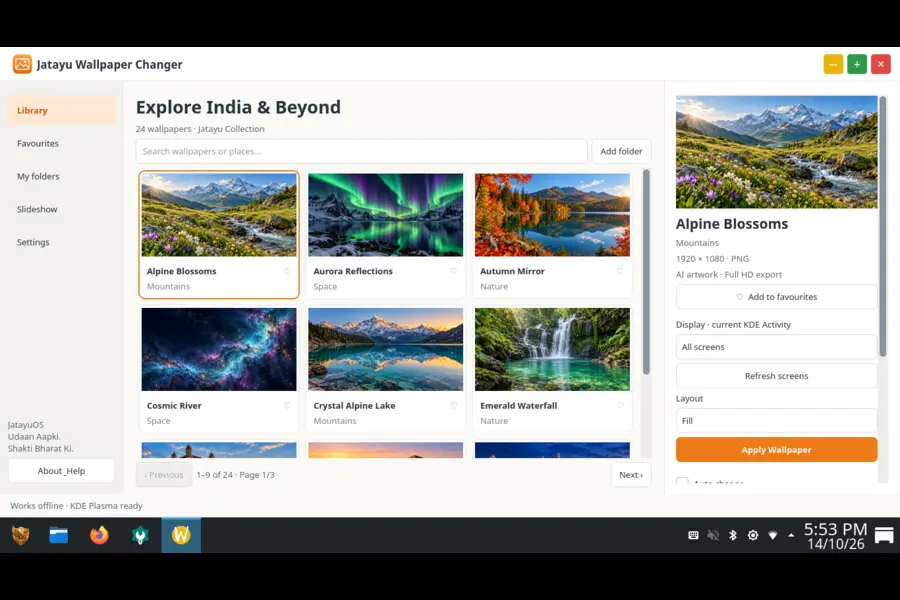
Task: Favourite Autumn Mirror with its heart icon
Action: point(620,271)
